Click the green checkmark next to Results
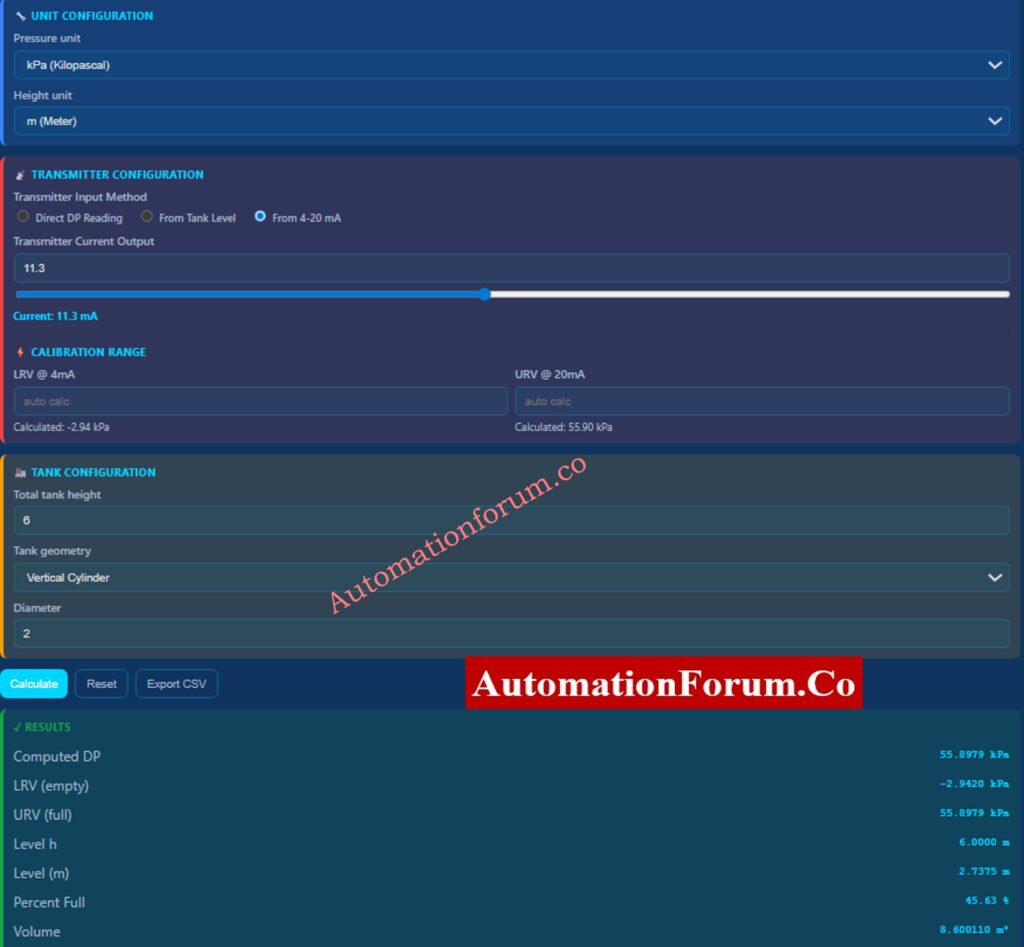 [17, 727]
